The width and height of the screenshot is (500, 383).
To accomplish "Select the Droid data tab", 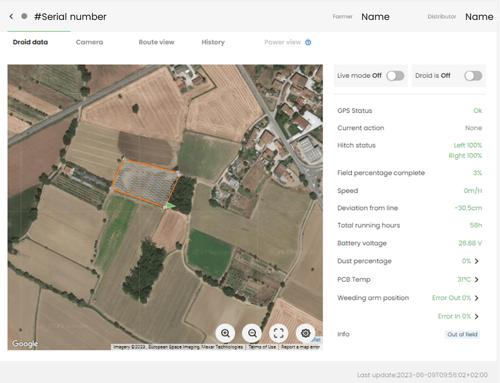I will pyautogui.click(x=30, y=42).
